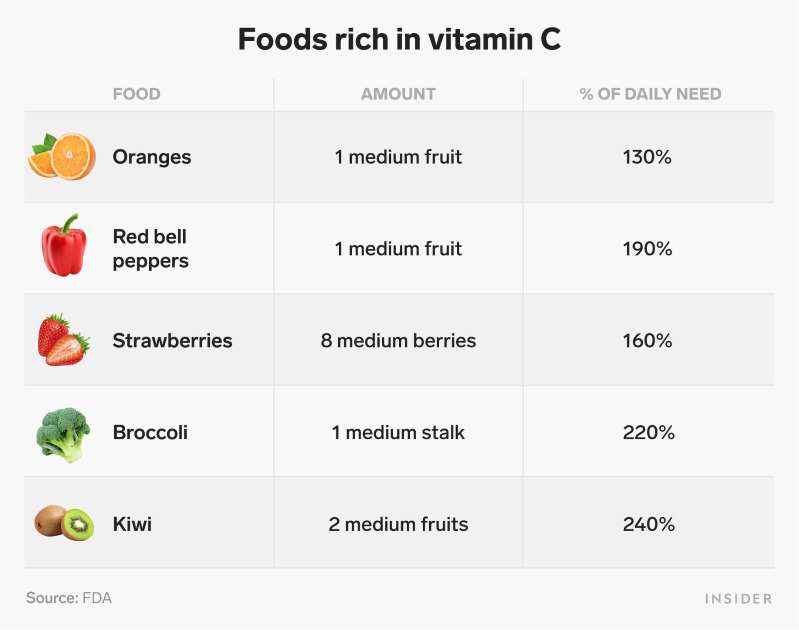This screenshot has height=630, width=799.
Task: Select the % OF DAILY NEED header
Action: click(x=650, y=94)
